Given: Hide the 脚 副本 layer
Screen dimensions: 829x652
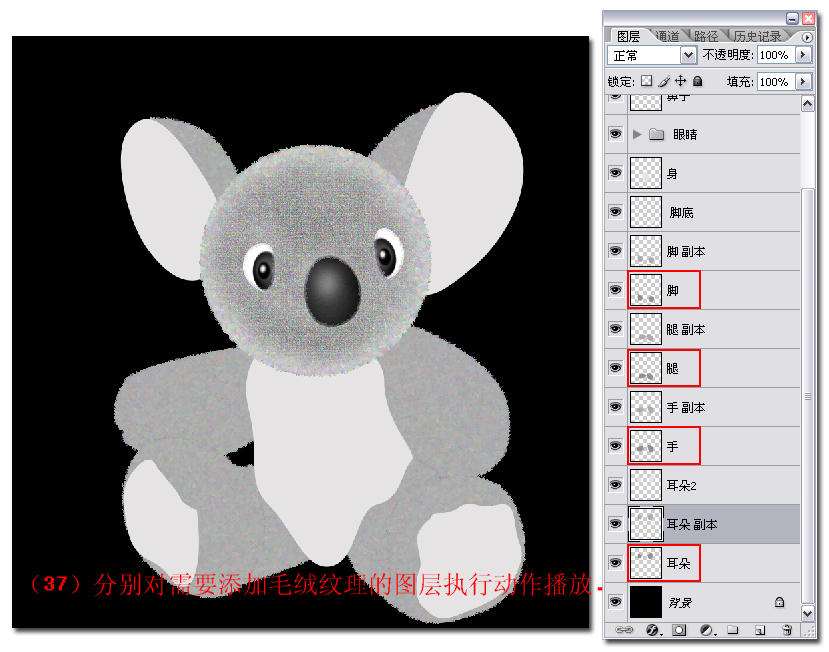Looking at the screenshot, I should coord(615,251).
